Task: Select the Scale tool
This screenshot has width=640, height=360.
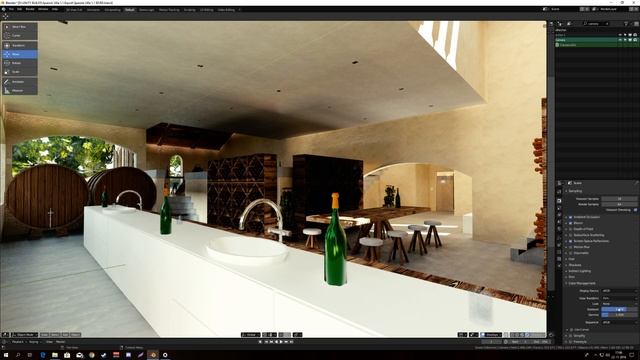Action: click(20, 72)
